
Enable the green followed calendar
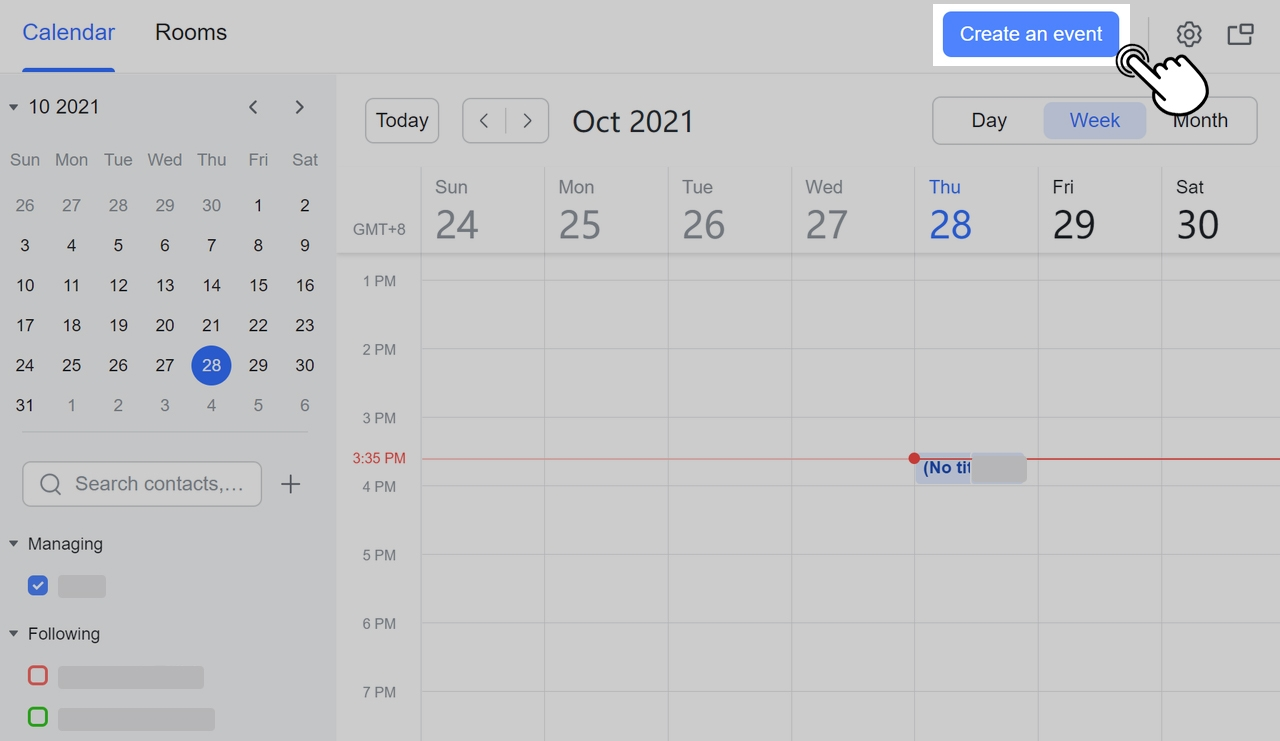[x=37, y=717]
